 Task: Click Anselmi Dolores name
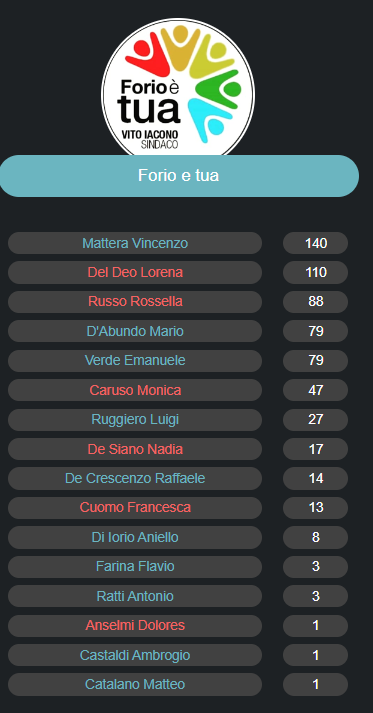coord(135,626)
